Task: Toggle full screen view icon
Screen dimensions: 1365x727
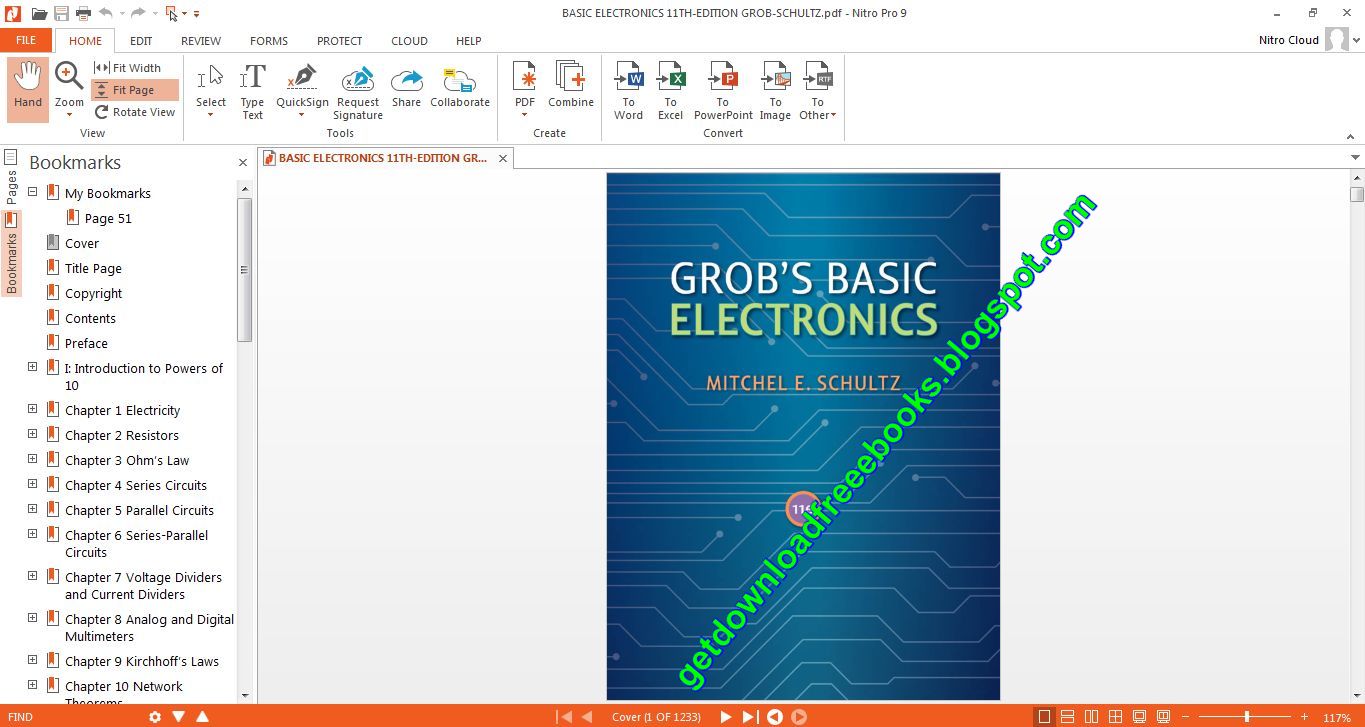Action: click(x=1139, y=717)
